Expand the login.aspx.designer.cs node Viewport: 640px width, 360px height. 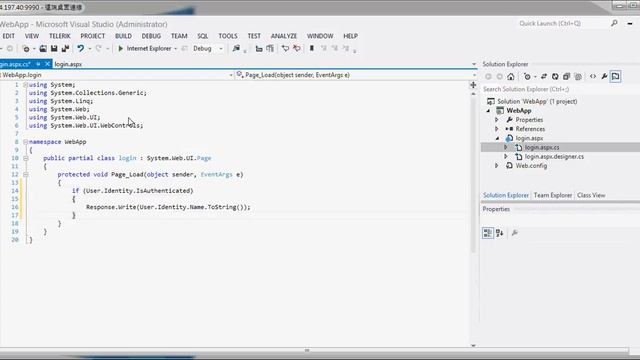tap(506, 156)
